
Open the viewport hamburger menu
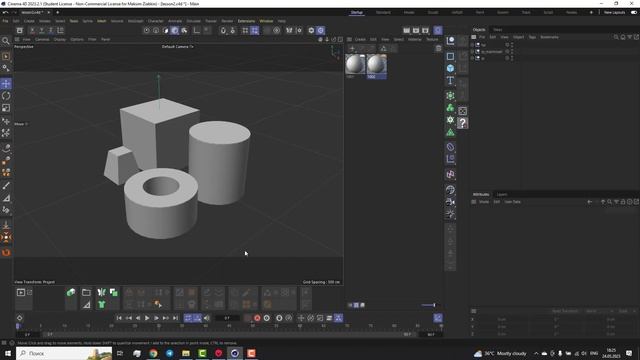point(17,39)
